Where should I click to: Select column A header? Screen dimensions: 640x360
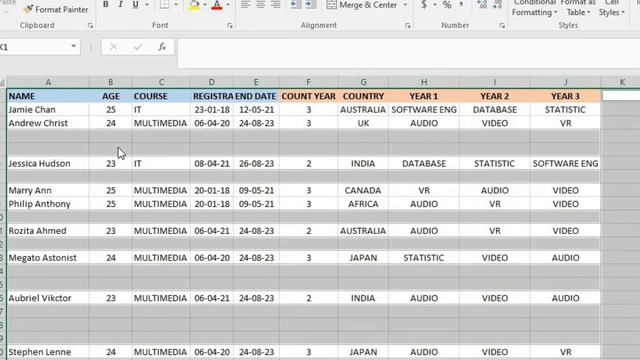[x=48, y=82]
